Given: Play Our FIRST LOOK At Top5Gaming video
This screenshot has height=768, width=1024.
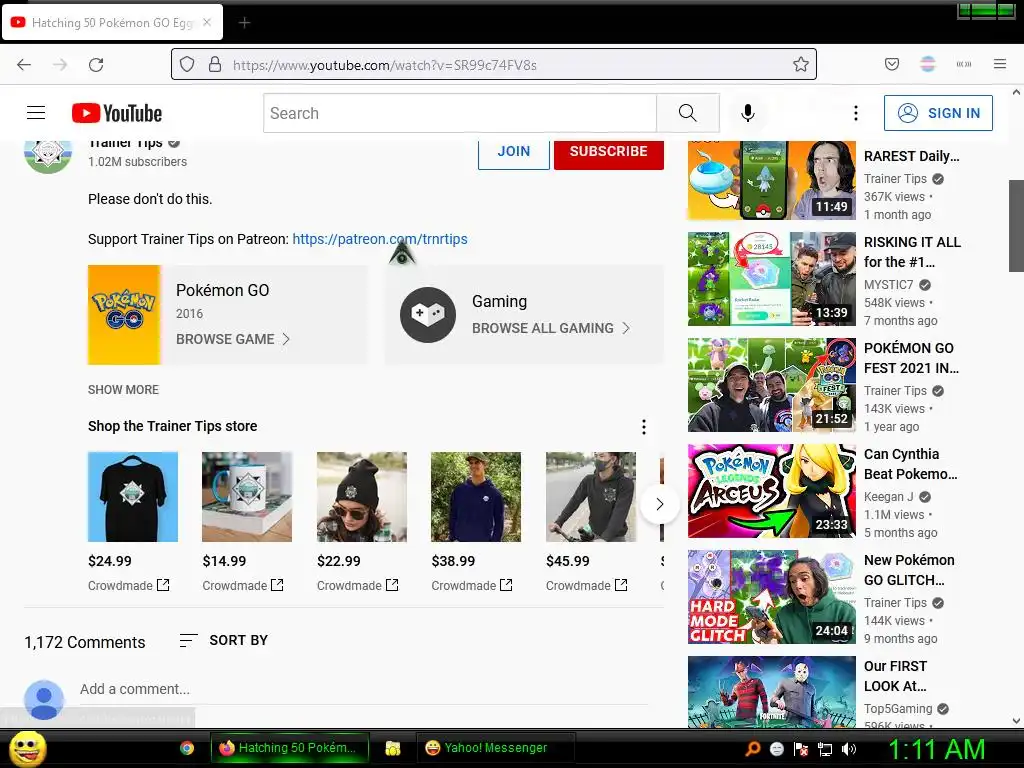Looking at the screenshot, I should (x=771, y=692).
